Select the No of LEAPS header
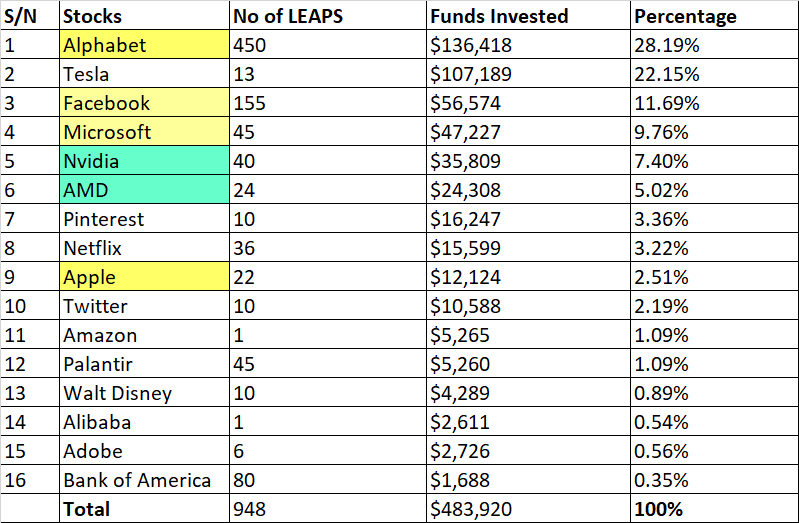The image size is (799, 523). [x=326, y=16]
